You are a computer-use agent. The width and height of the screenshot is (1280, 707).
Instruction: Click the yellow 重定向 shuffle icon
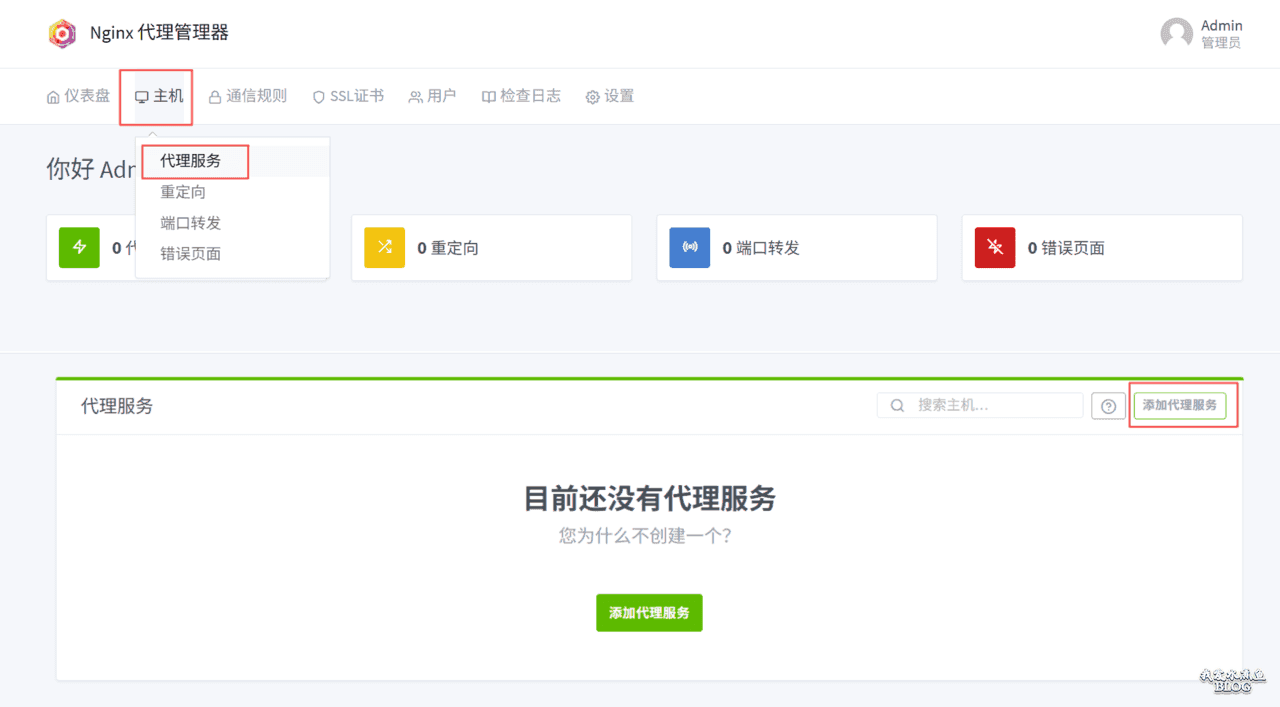[384, 248]
